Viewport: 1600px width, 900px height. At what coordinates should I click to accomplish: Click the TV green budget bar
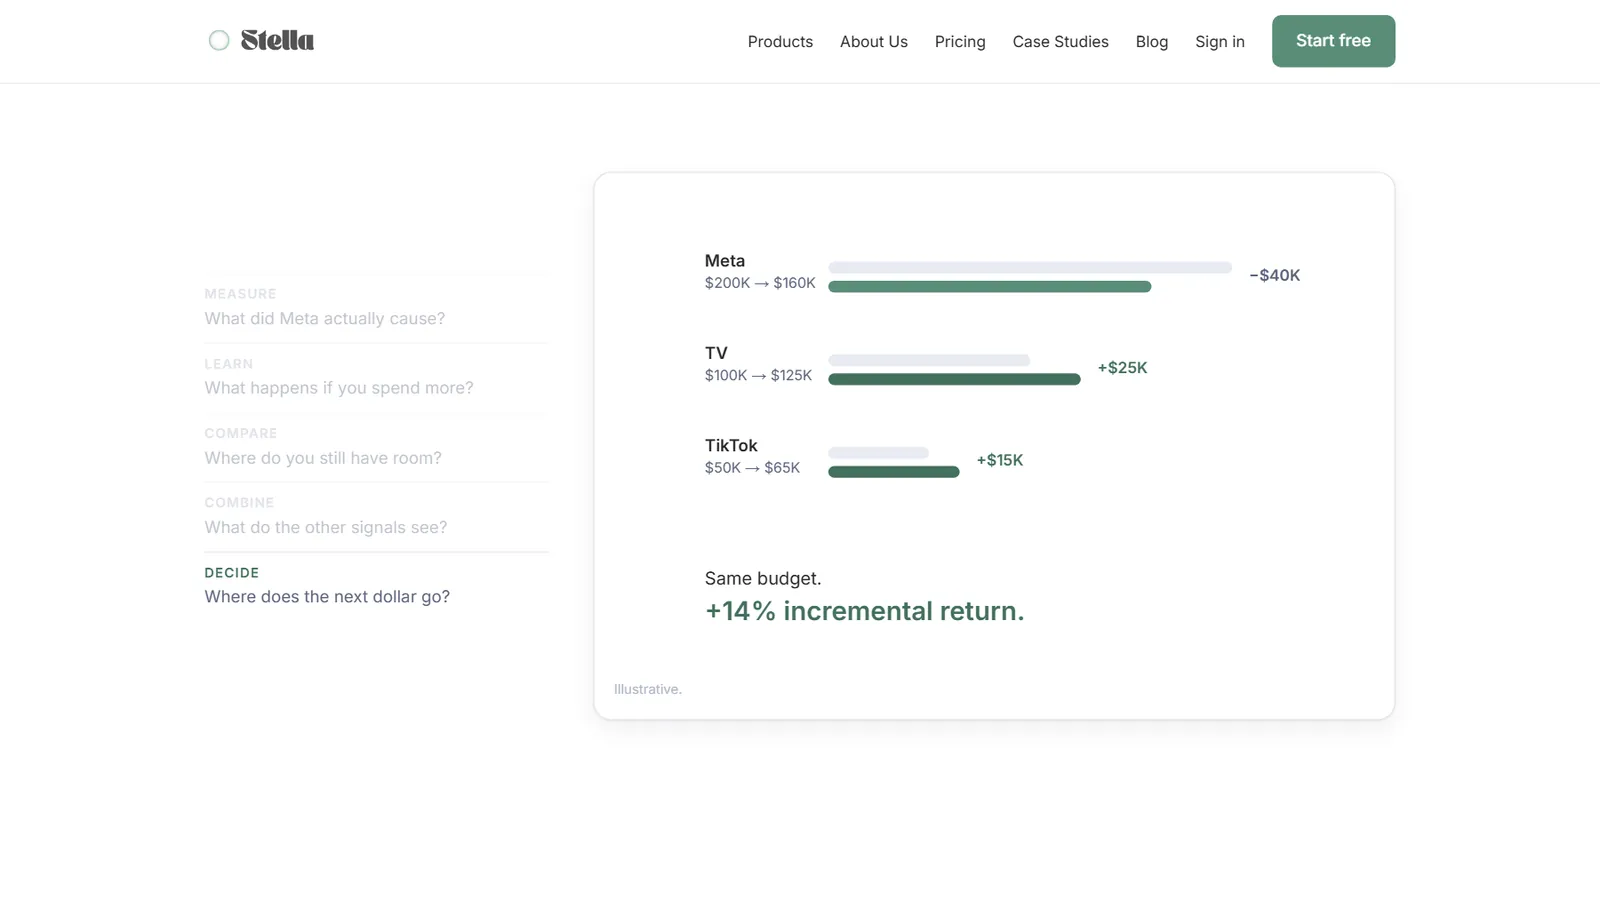[x=954, y=379]
